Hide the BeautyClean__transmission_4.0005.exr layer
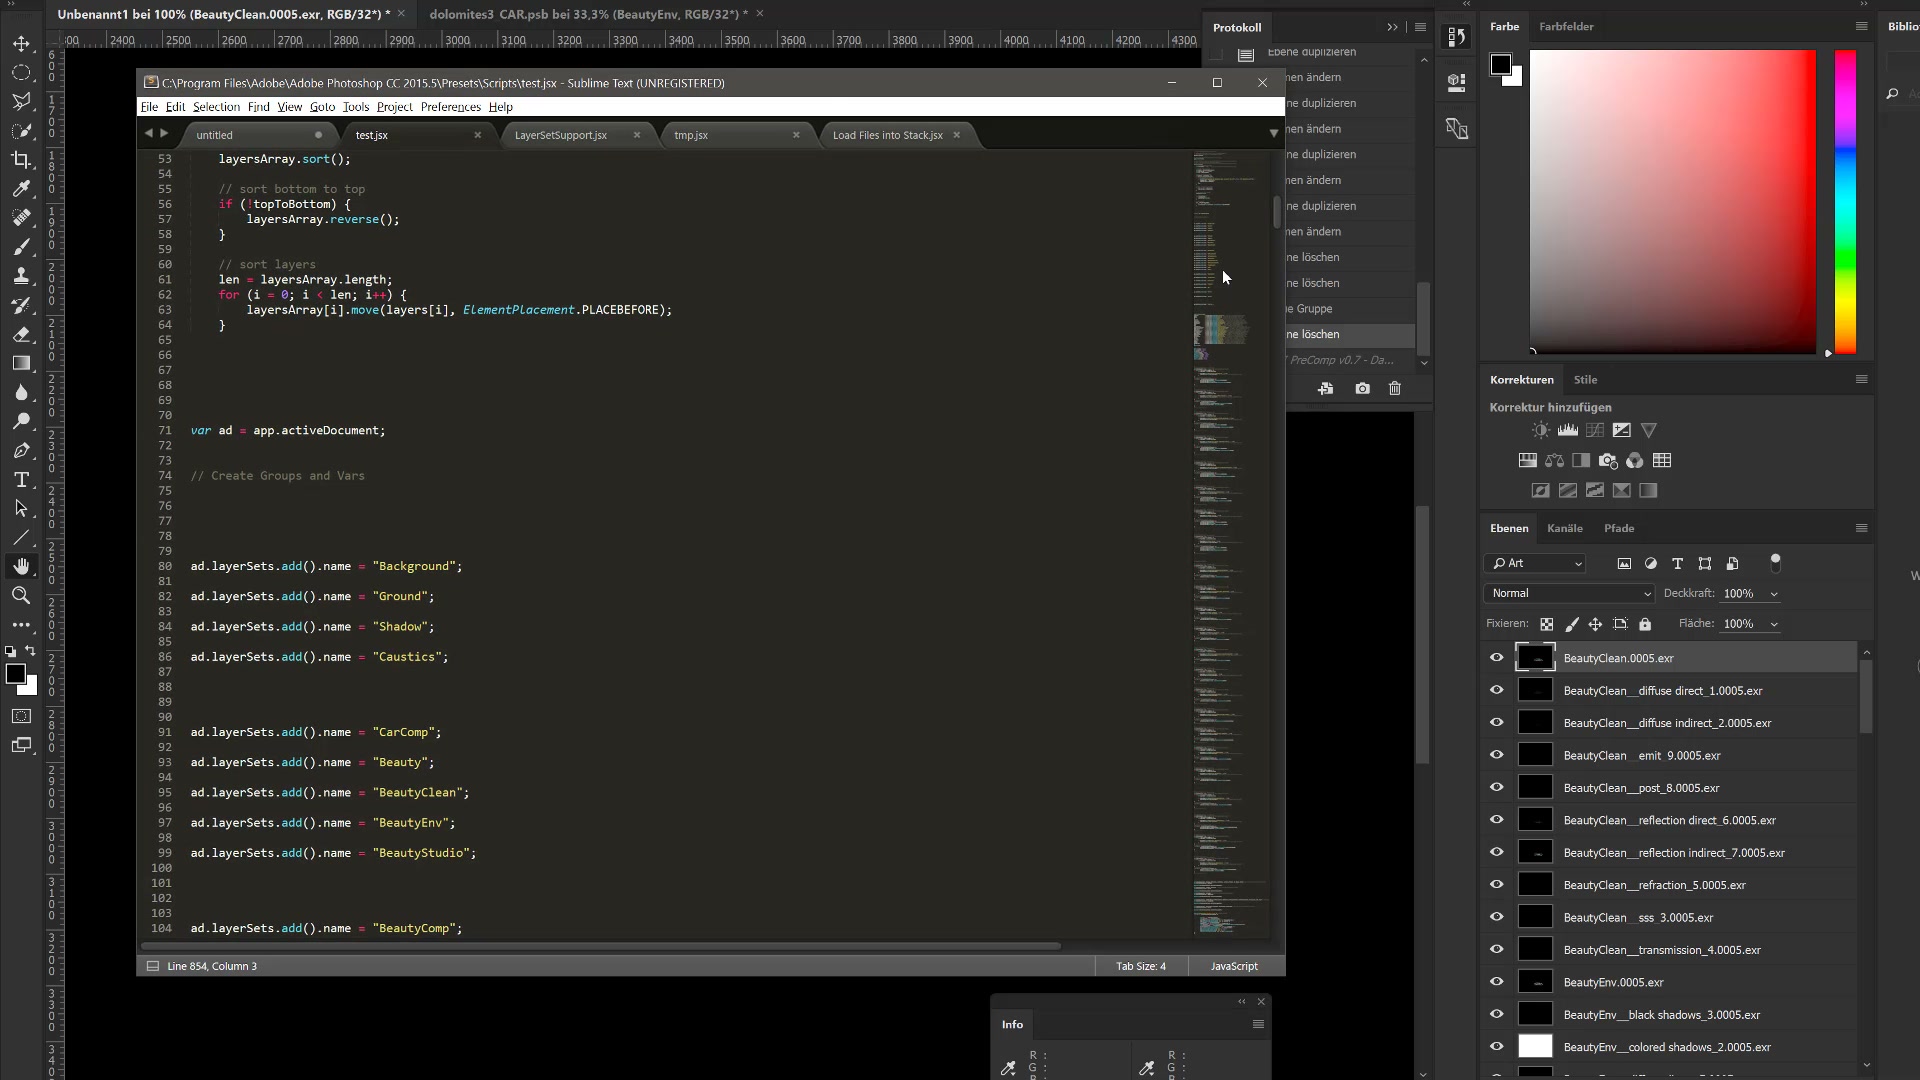Viewport: 1920px width, 1080px height. pyautogui.click(x=1497, y=949)
